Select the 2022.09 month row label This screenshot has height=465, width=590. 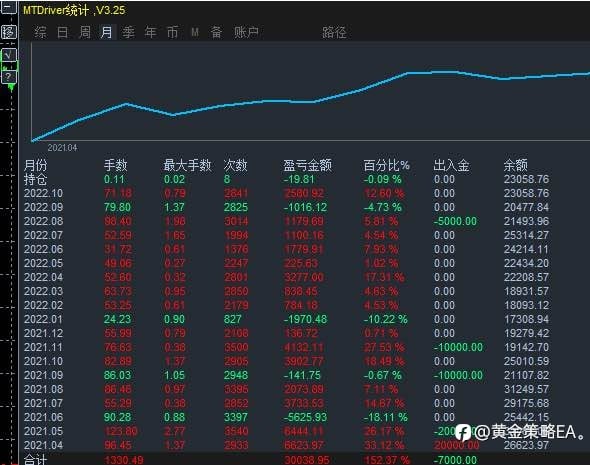coord(43,207)
